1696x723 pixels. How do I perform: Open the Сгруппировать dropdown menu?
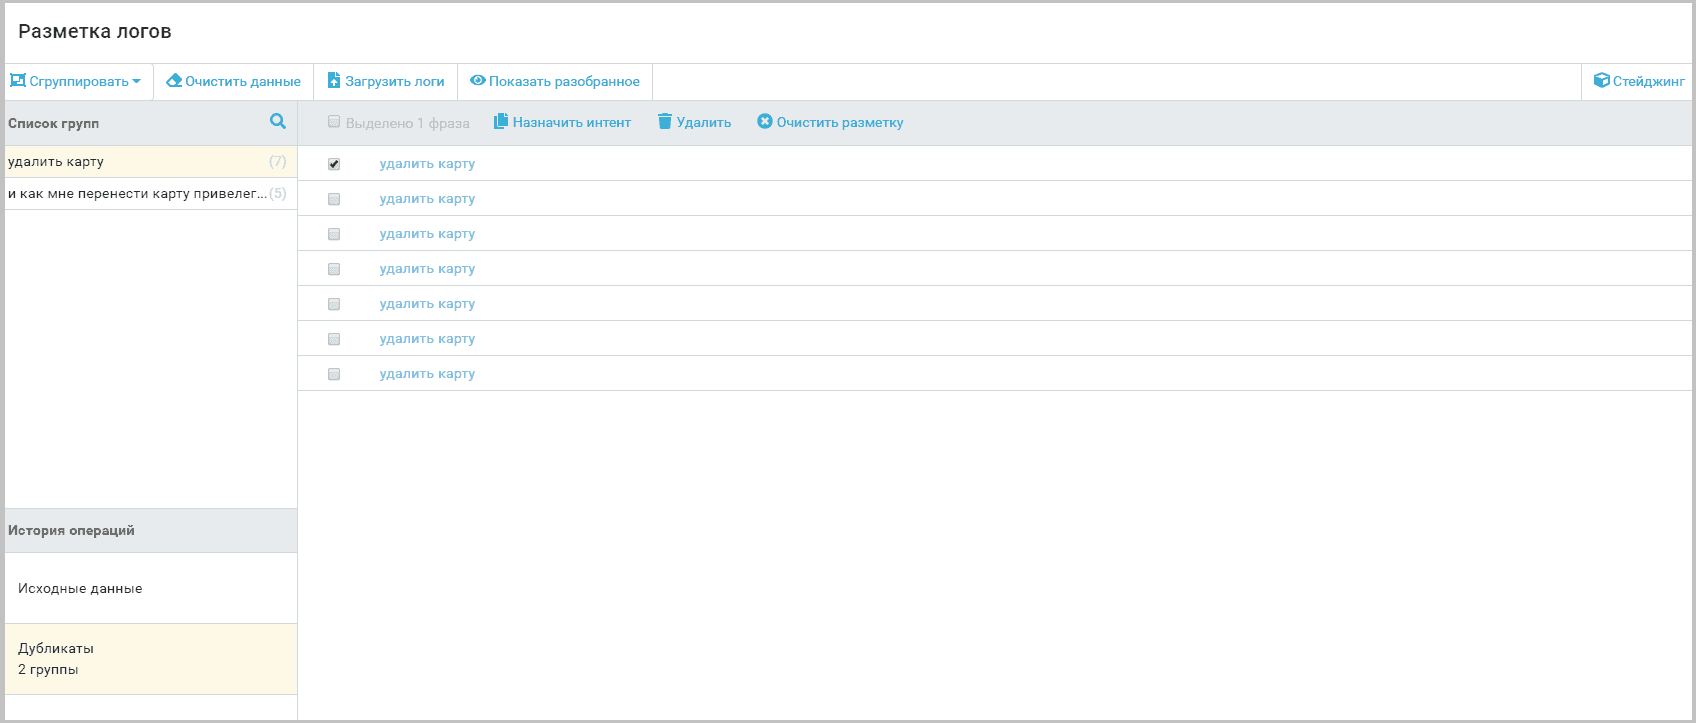(x=76, y=82)
